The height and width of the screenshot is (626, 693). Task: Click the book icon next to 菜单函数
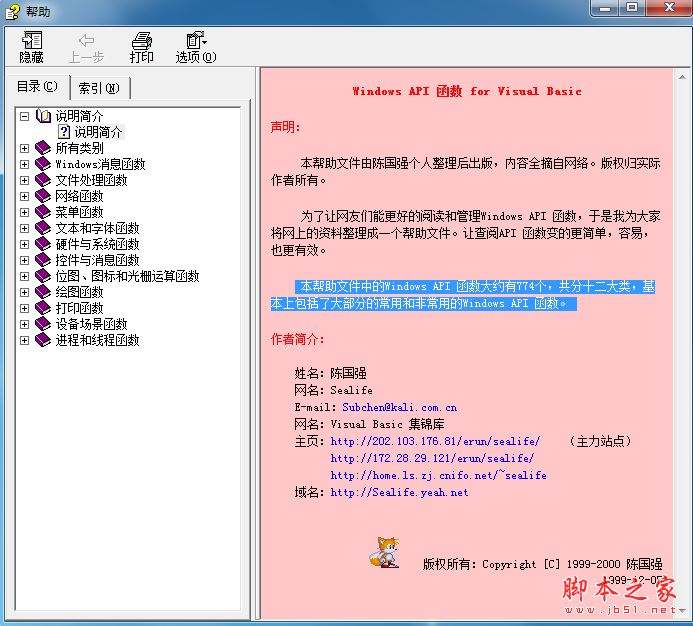coord(43,212)
